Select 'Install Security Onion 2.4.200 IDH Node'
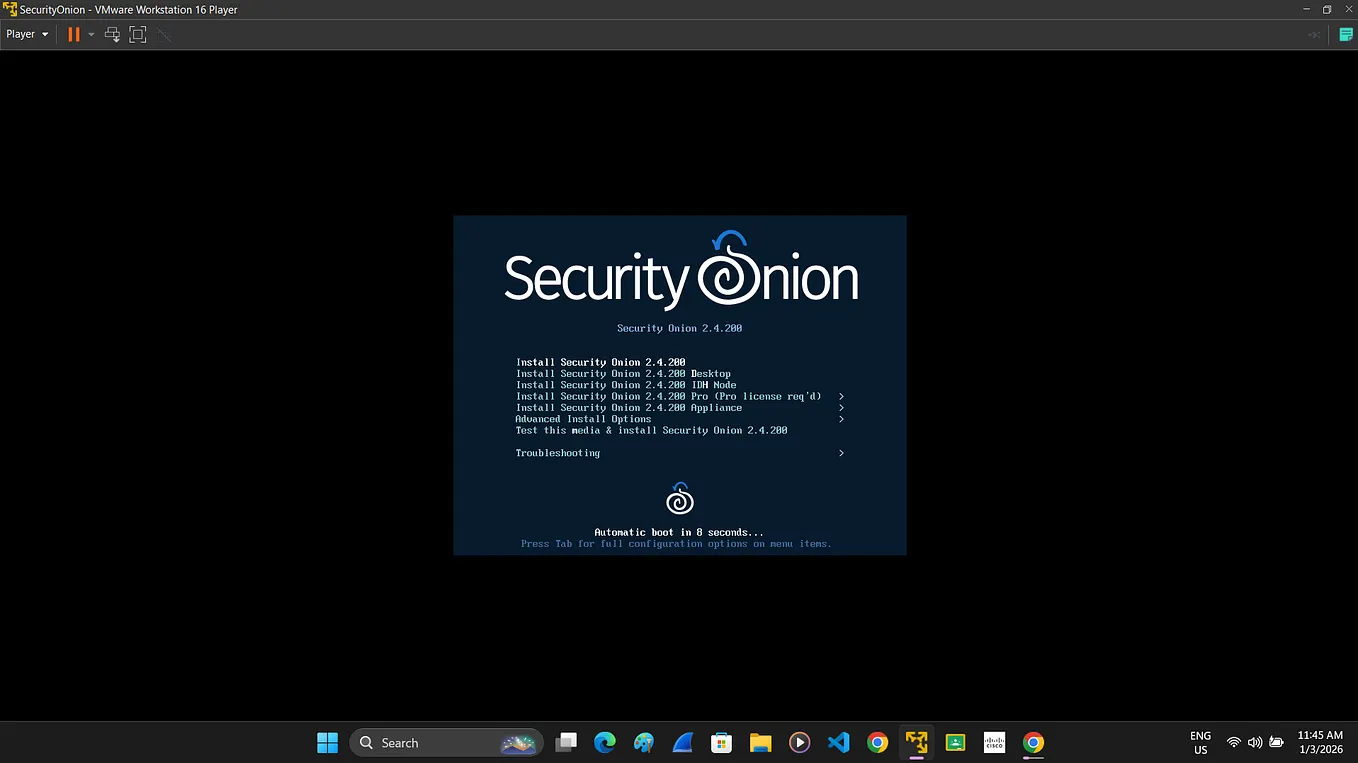The height and width of the screenshot is (763, 1358). [x=626, y=385]
